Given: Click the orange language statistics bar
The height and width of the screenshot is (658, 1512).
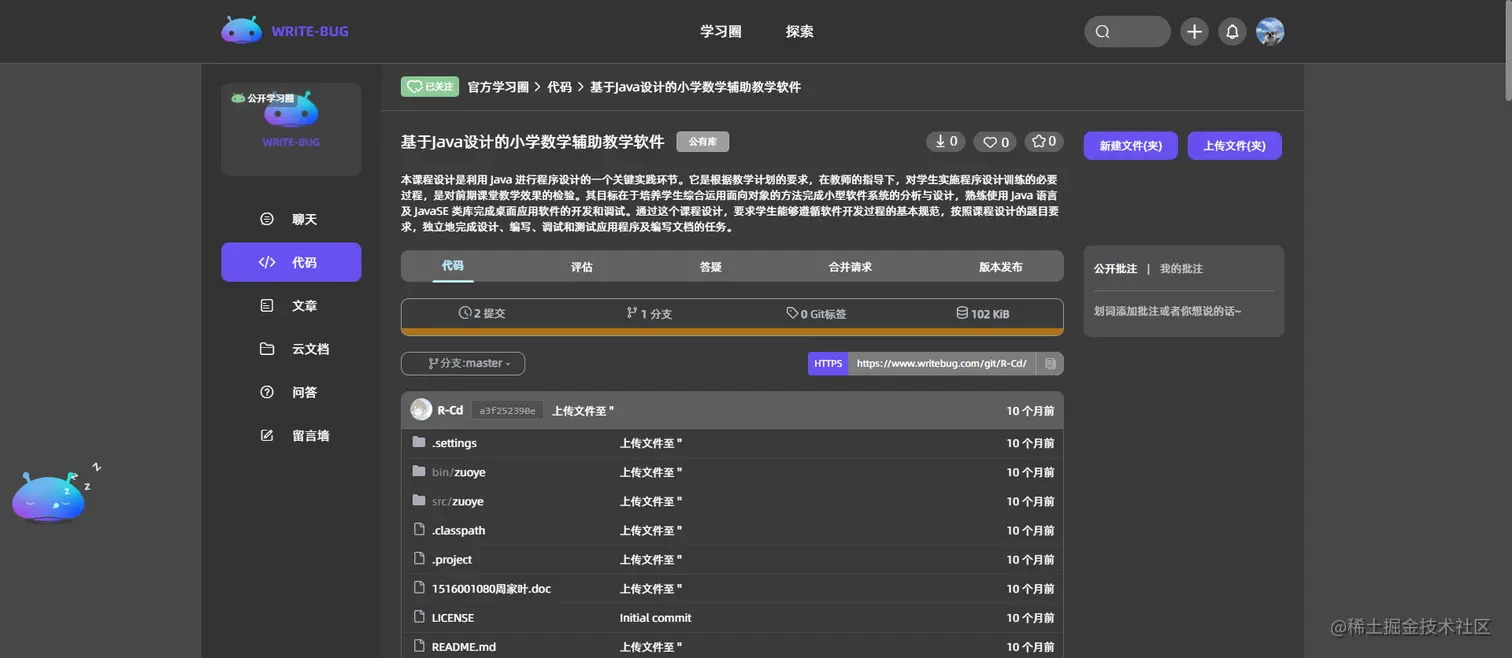Looking at the screenshot, I should 732,332.
